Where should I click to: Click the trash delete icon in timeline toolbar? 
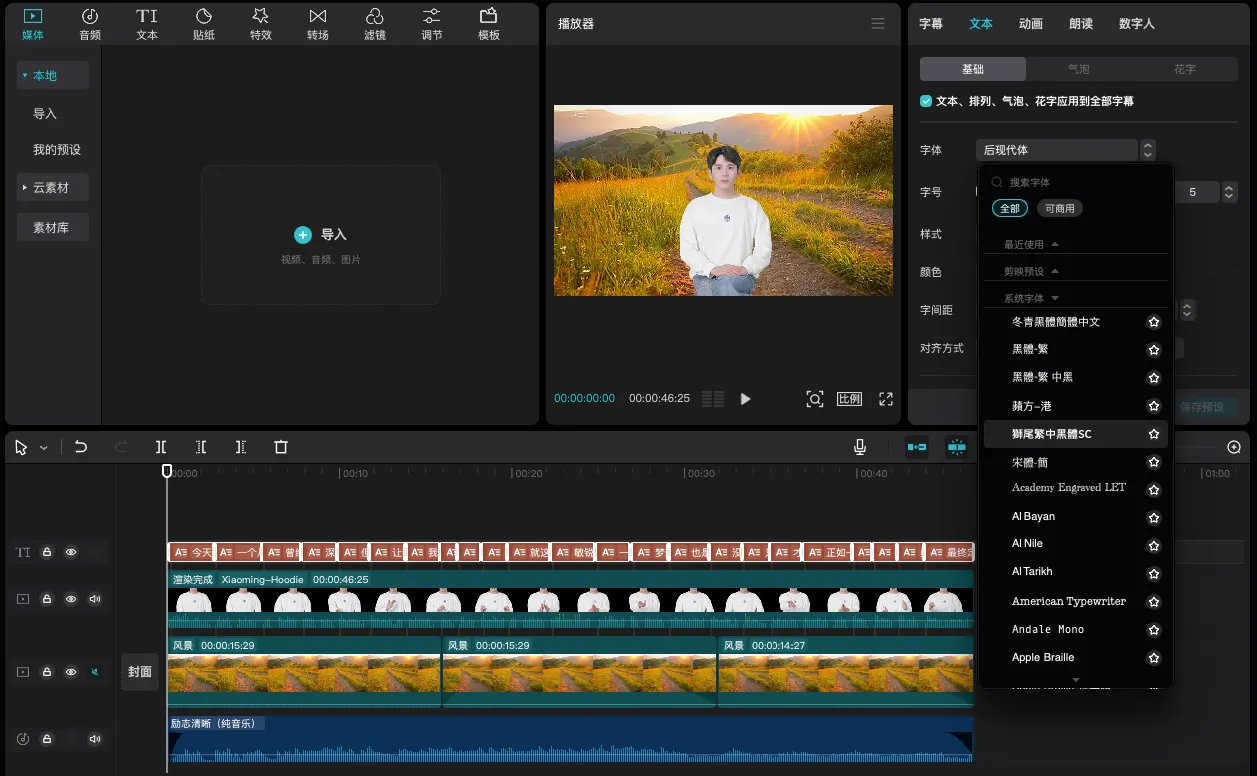pyautogui.click(x=281, y=447)
